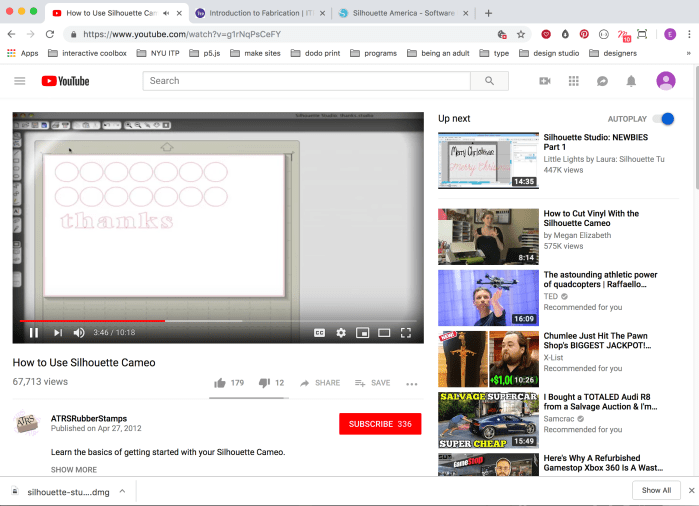
Task: Open the purple account avatar menu
Action: click(666, 81)
